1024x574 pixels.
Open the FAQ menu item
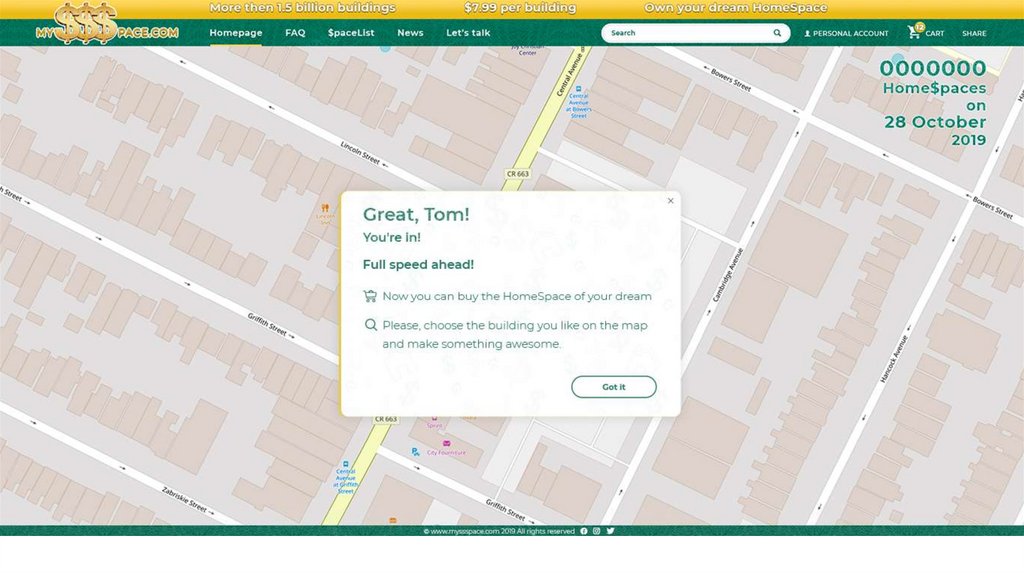tap(295, 33)
